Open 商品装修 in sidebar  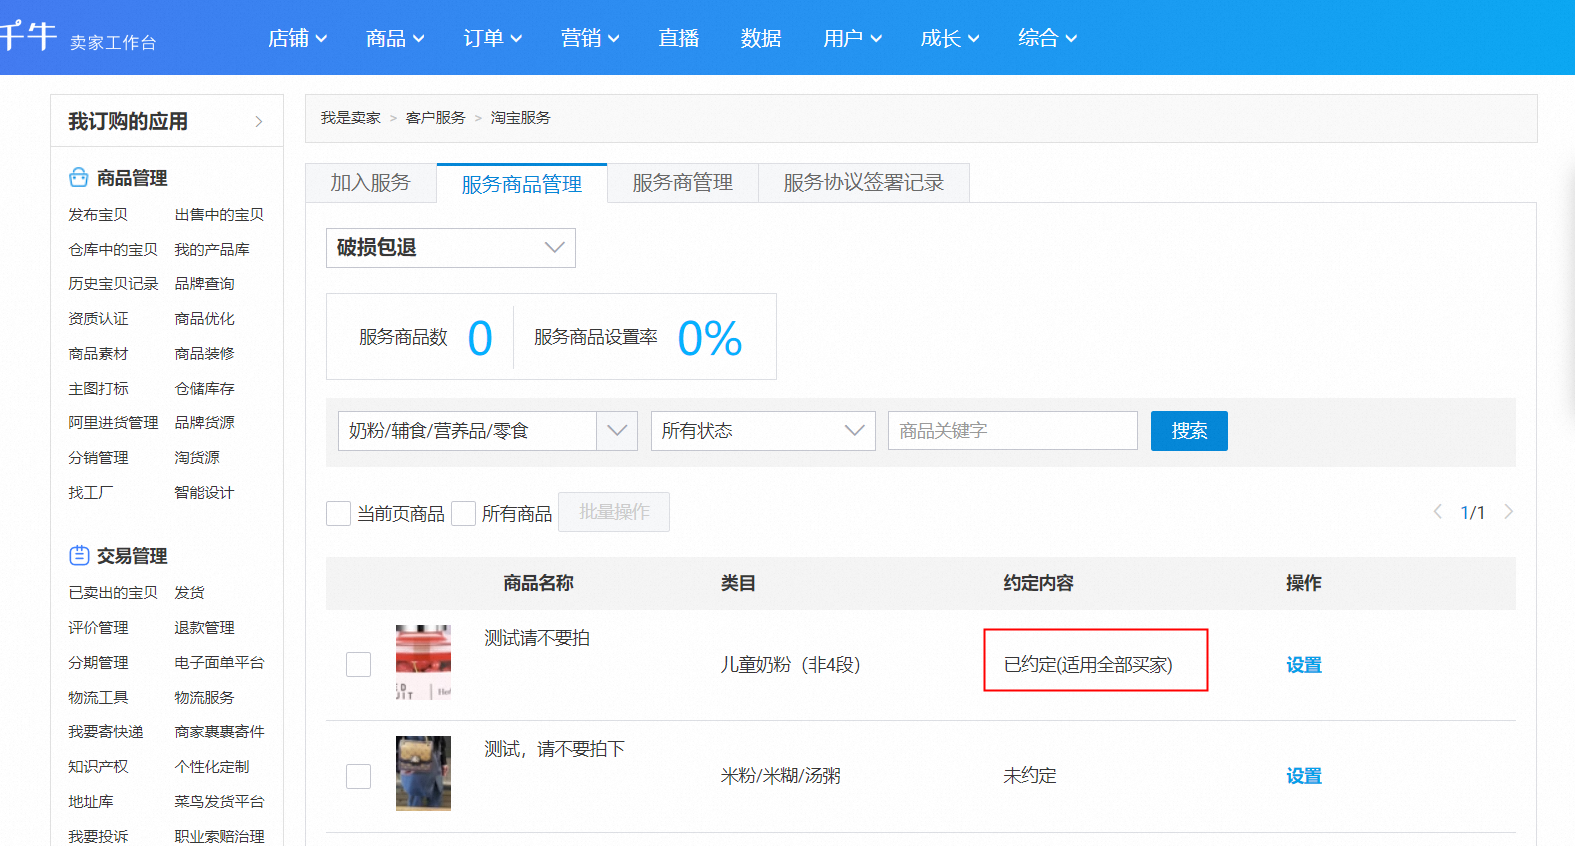coord(204,354)
